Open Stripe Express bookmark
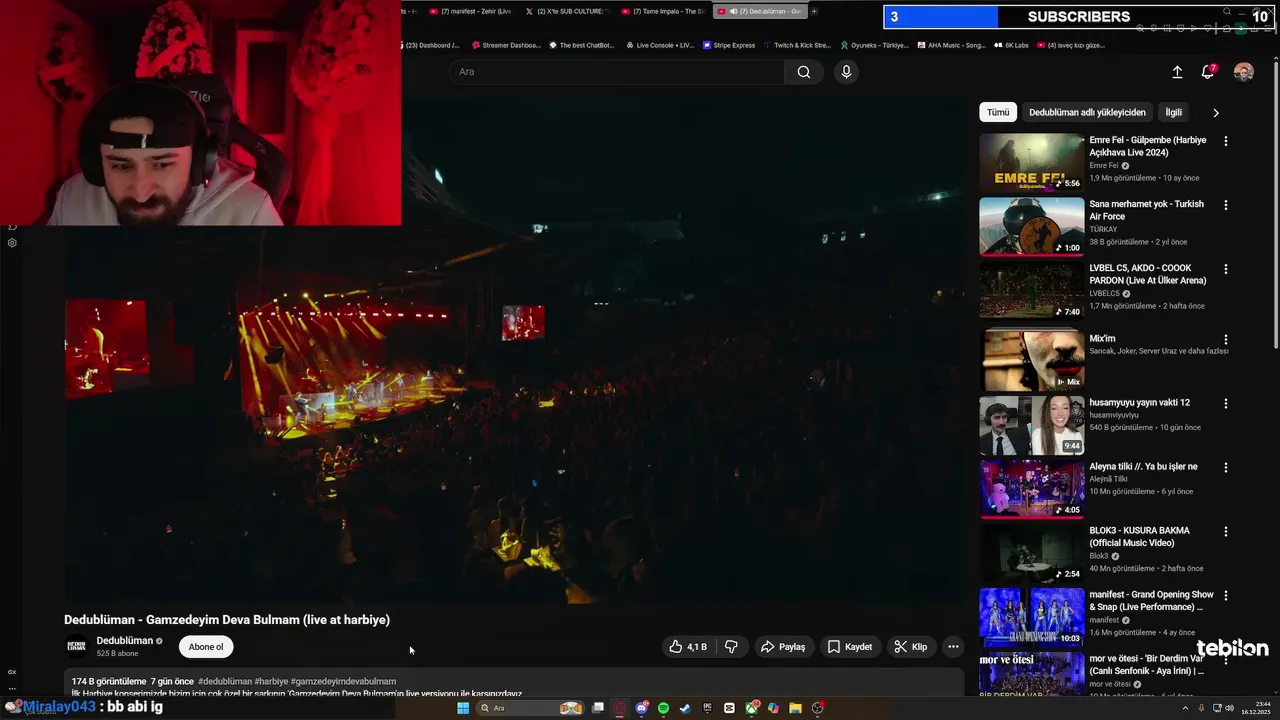This screenshot has width=1280, height=720. pos(729,45)
